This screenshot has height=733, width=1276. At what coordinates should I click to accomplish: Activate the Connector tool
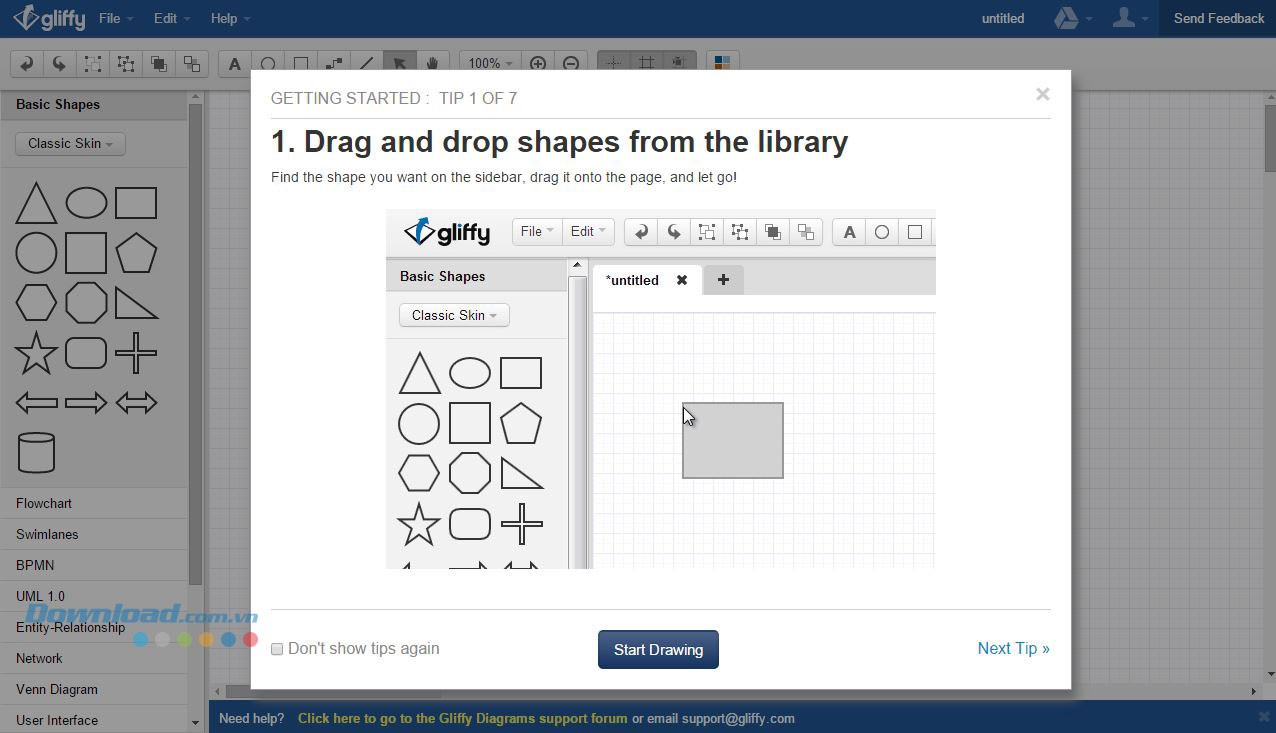334,63
